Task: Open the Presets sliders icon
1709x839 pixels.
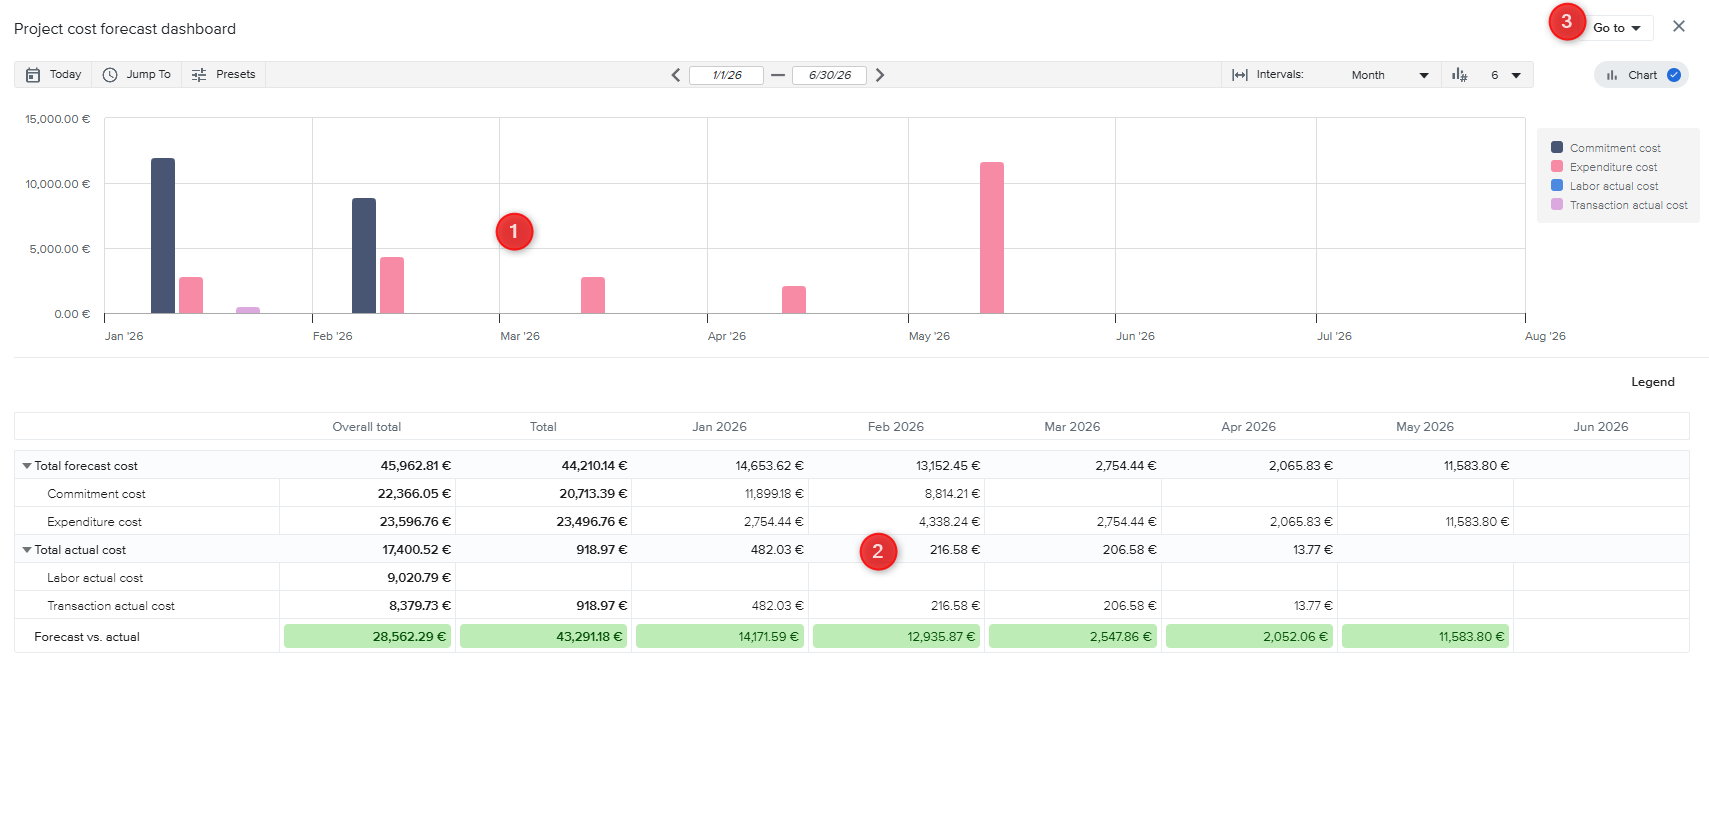Action: point(199,75)
